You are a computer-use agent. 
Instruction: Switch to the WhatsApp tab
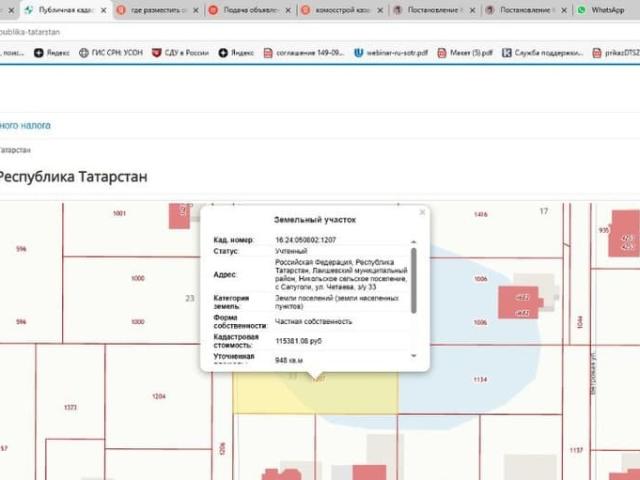click(x=607, y=9)
